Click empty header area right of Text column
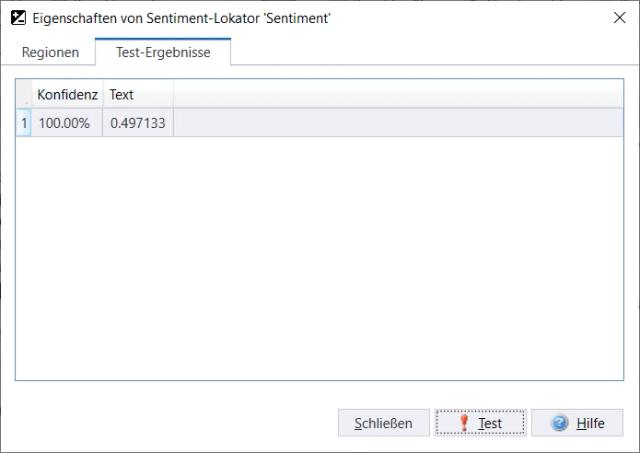This screenshot has height=453, width=640. [x=398, y=95]
